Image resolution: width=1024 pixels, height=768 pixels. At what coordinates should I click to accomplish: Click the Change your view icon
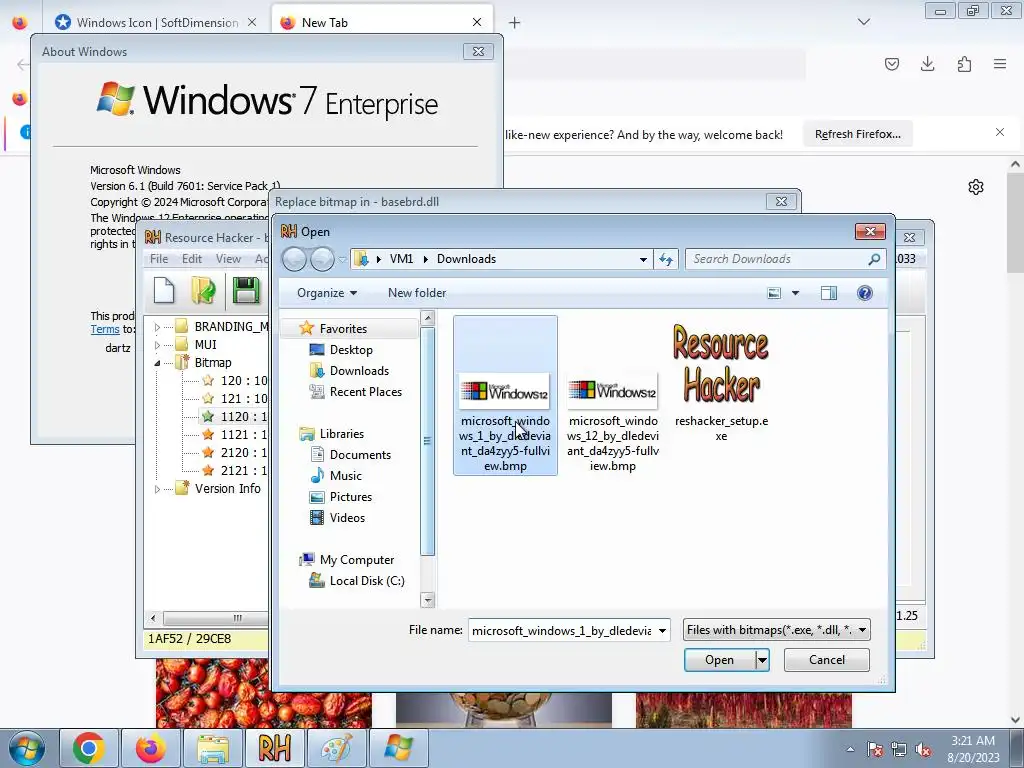point(774,293)
